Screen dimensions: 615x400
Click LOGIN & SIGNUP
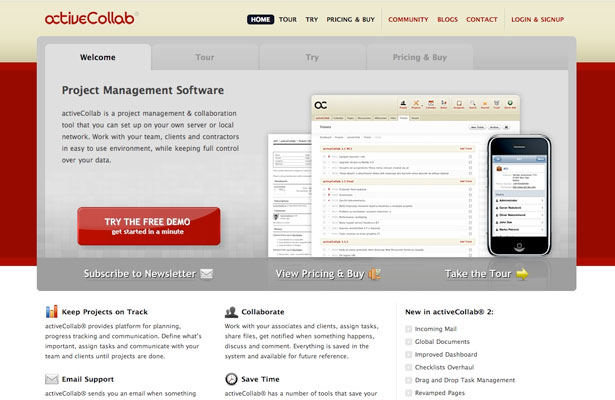(537, 19)
